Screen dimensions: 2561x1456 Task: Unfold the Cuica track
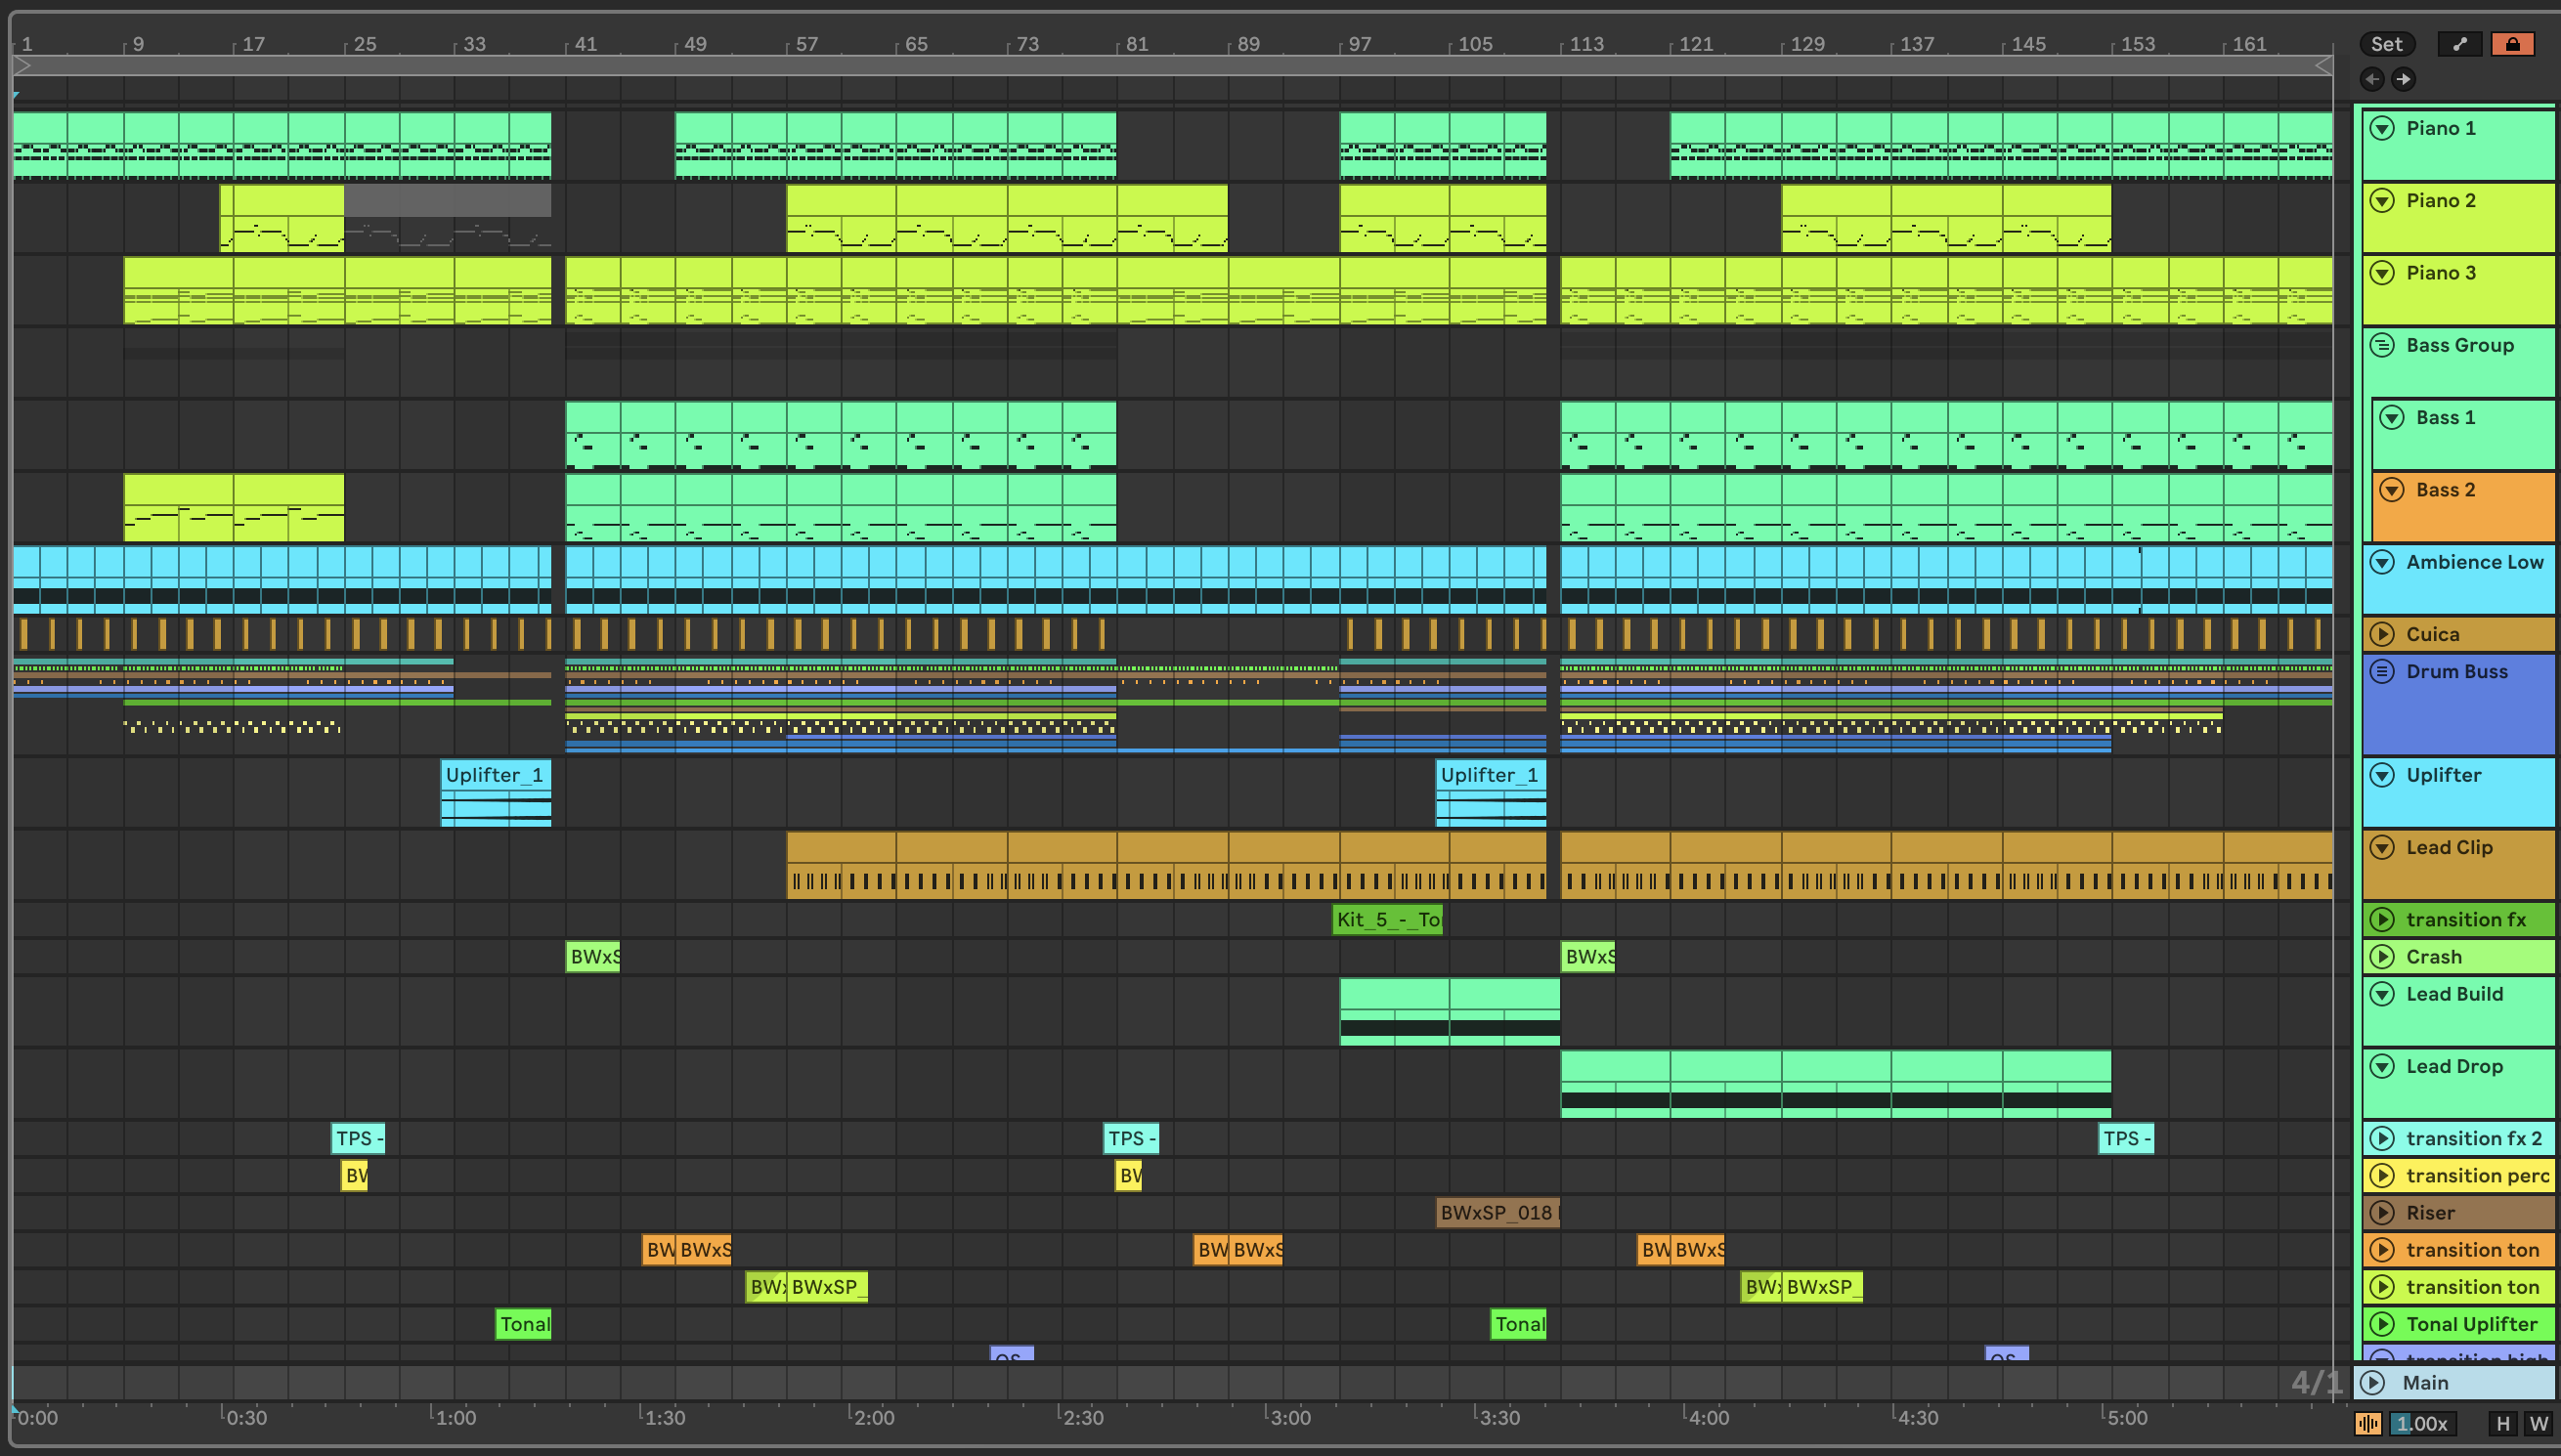2383,634
